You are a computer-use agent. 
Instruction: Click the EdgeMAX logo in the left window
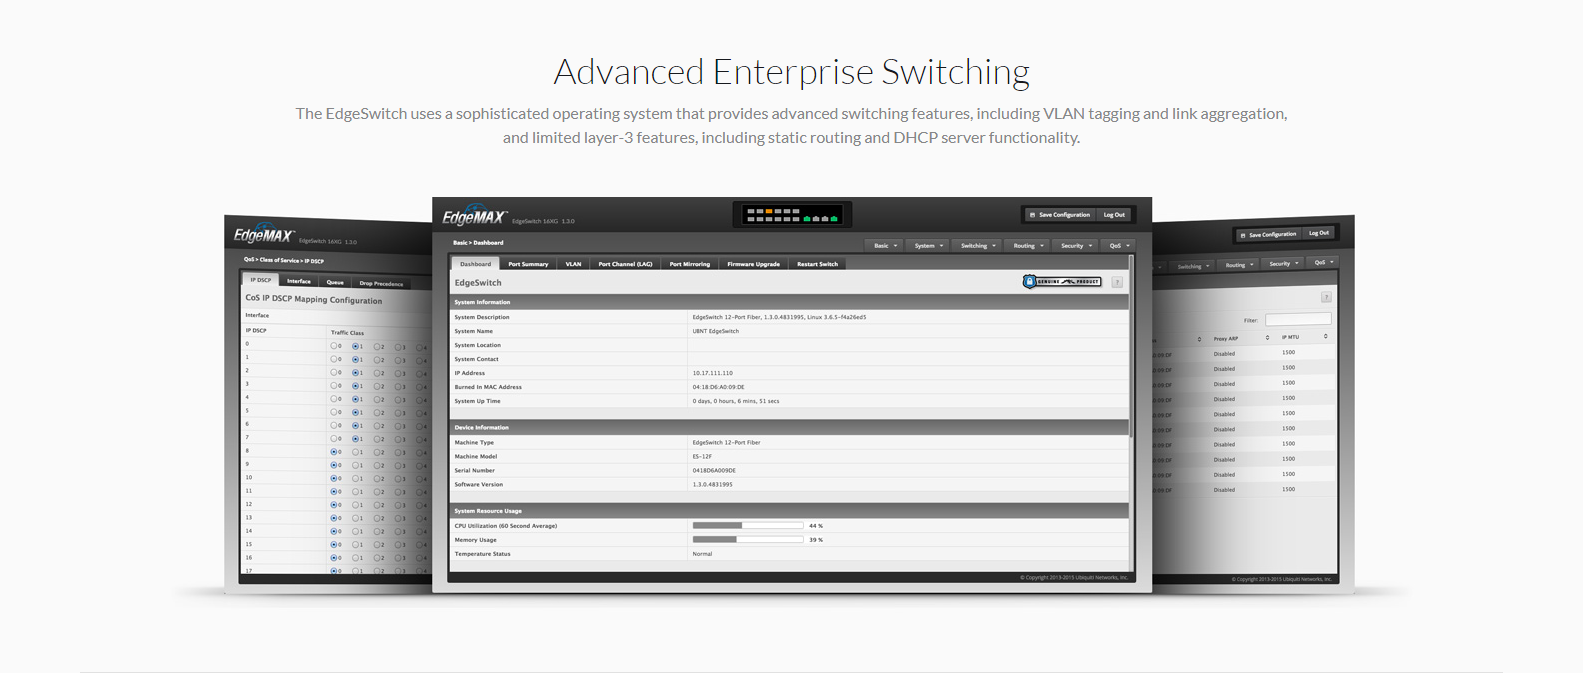[263, 235]
